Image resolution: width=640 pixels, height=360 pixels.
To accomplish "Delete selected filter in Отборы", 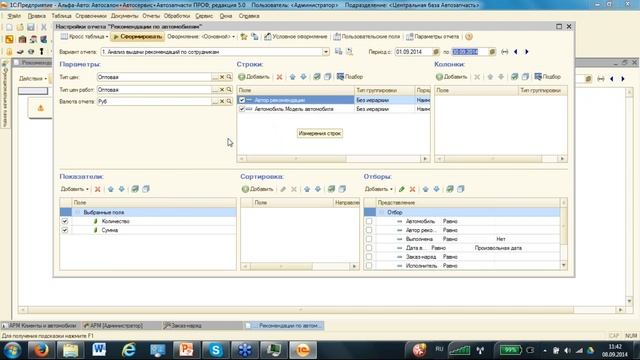I will pos(413,189).
